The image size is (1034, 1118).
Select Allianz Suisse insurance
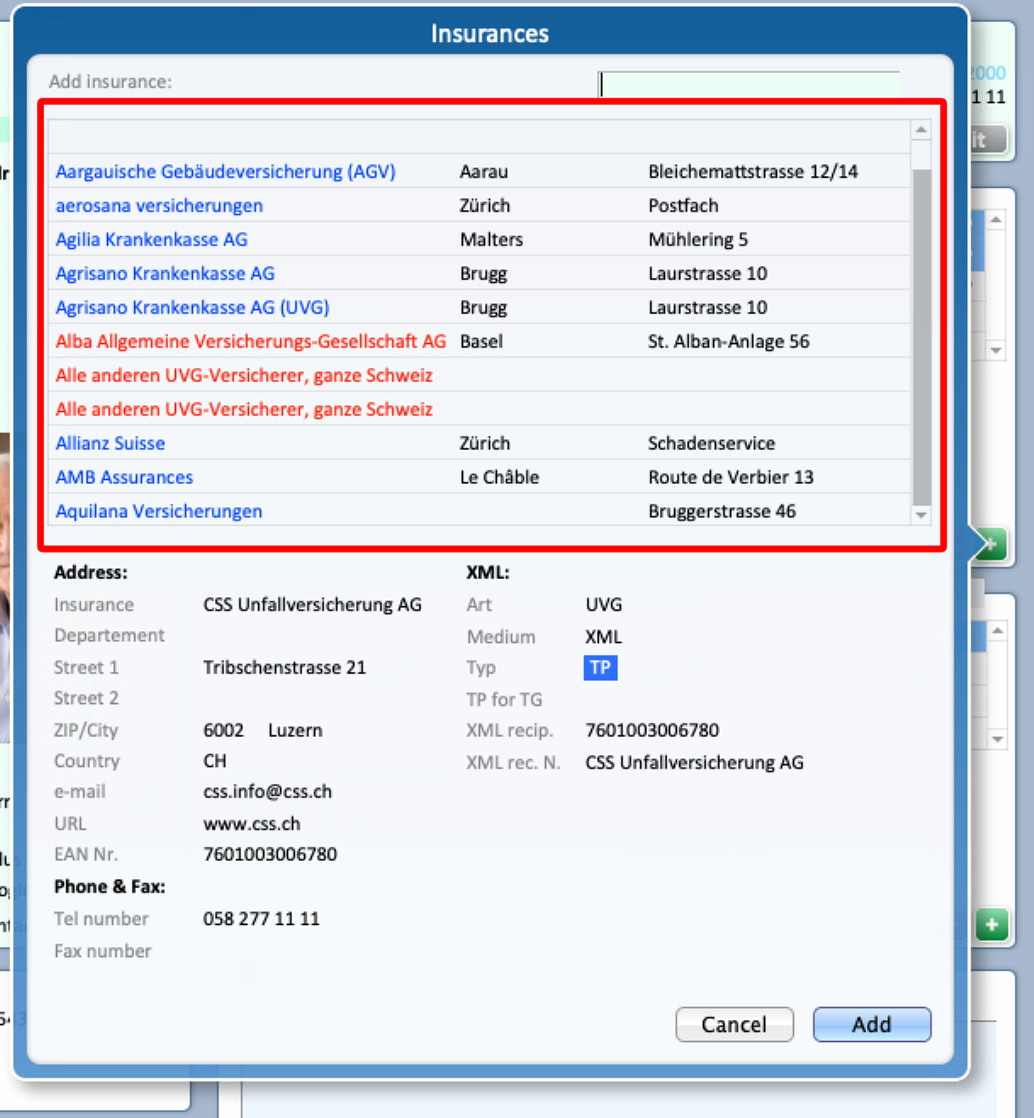(479, 443)
